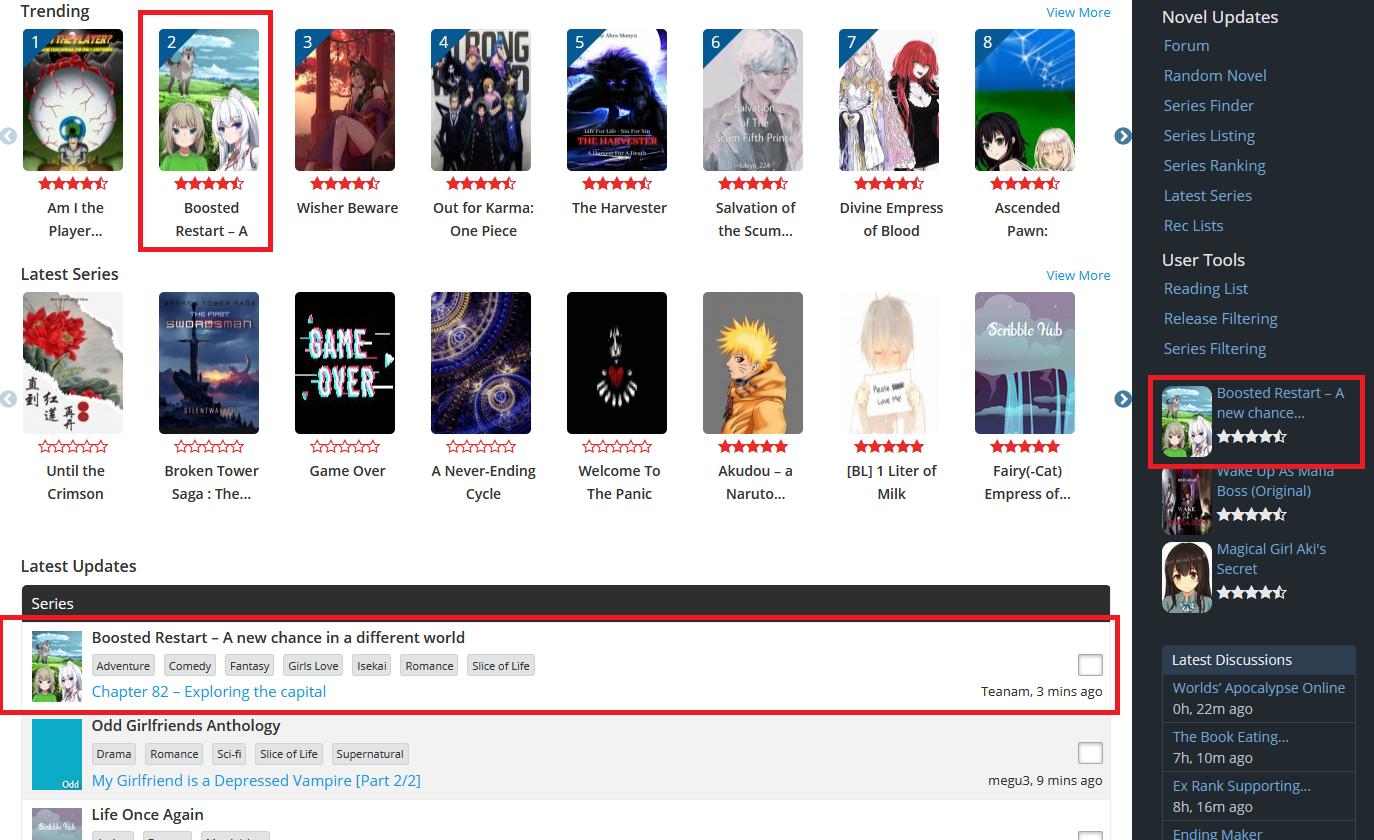Click View More next to Trending
Viewport: 1374px width, 840px height.
(1078, 13)
